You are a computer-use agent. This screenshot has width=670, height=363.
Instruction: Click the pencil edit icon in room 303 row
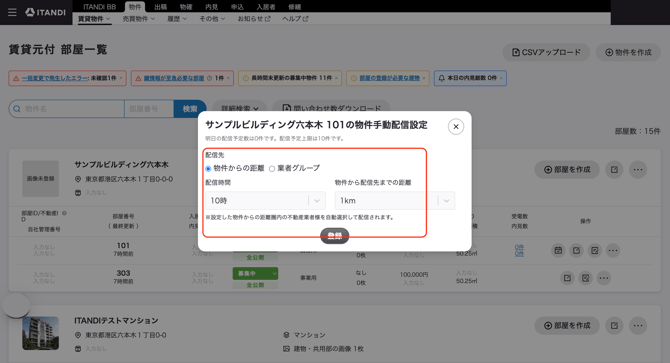tap(567, 278)
